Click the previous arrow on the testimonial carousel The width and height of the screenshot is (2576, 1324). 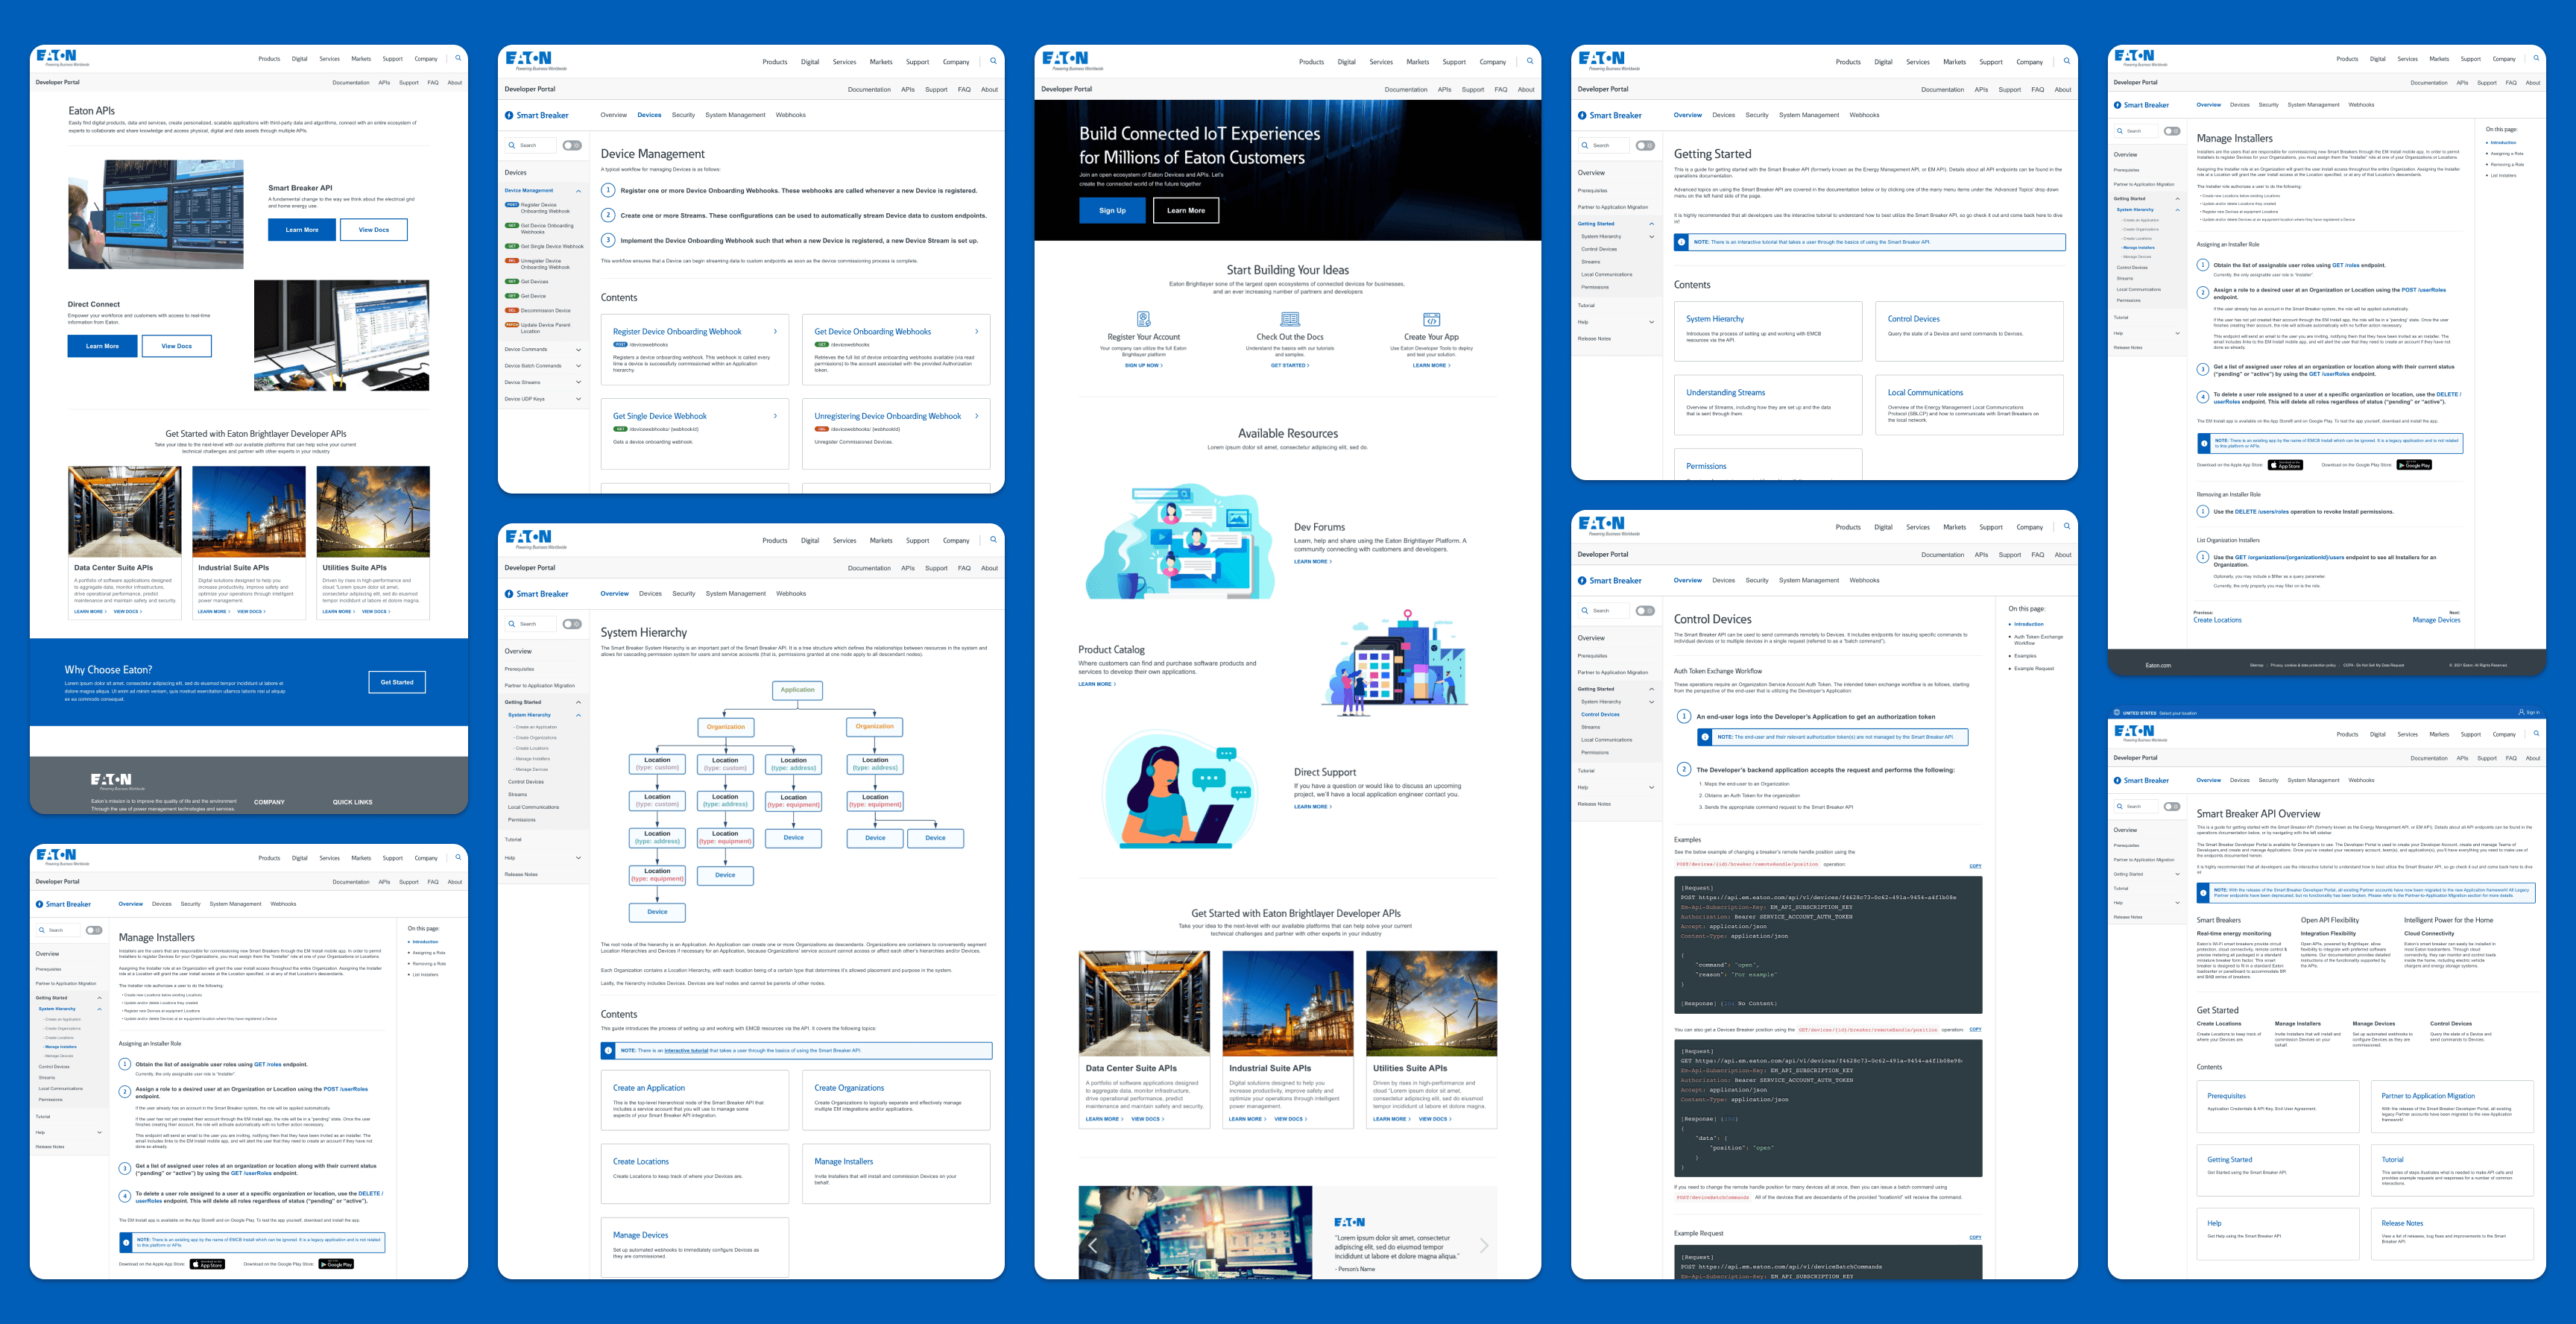pyautogui.click(x=1092, y=1245)
